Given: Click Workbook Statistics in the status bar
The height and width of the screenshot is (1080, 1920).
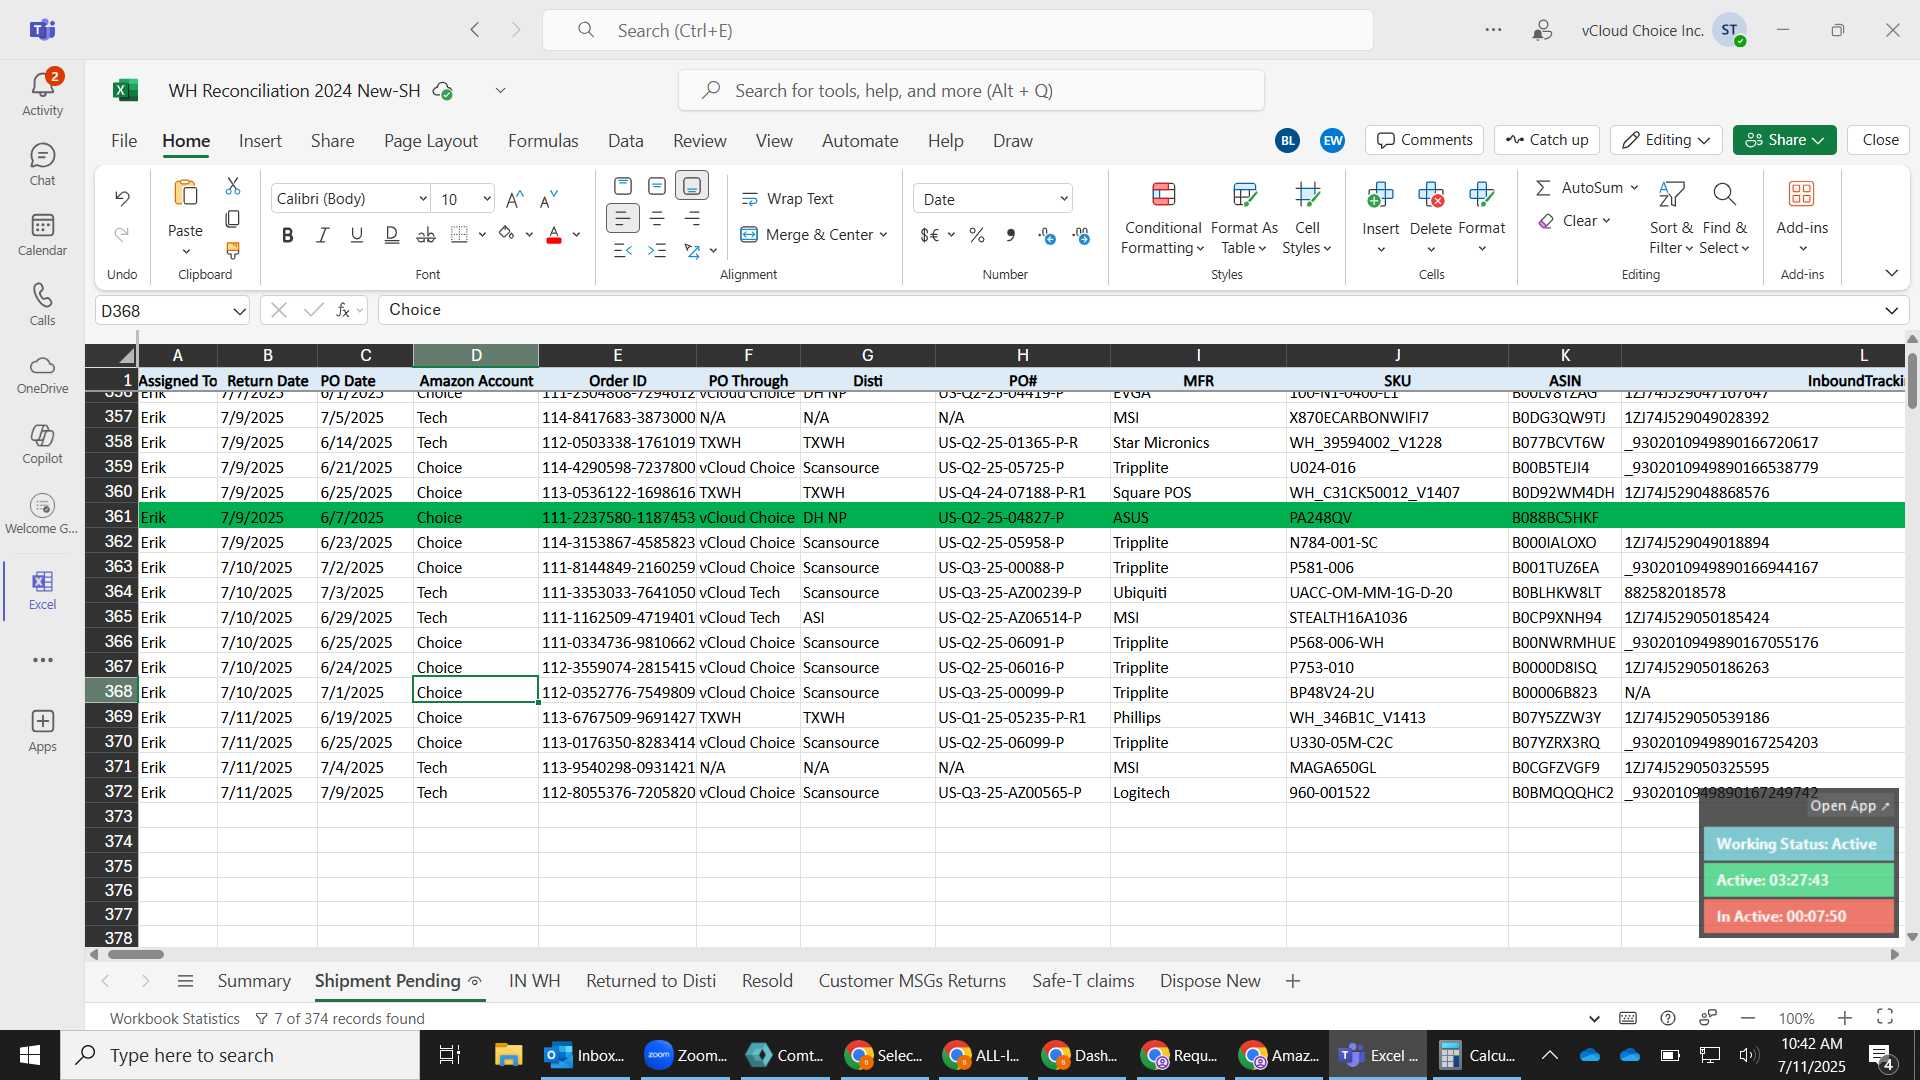Looking at the screenshot, I should [x=175, y=1019].
